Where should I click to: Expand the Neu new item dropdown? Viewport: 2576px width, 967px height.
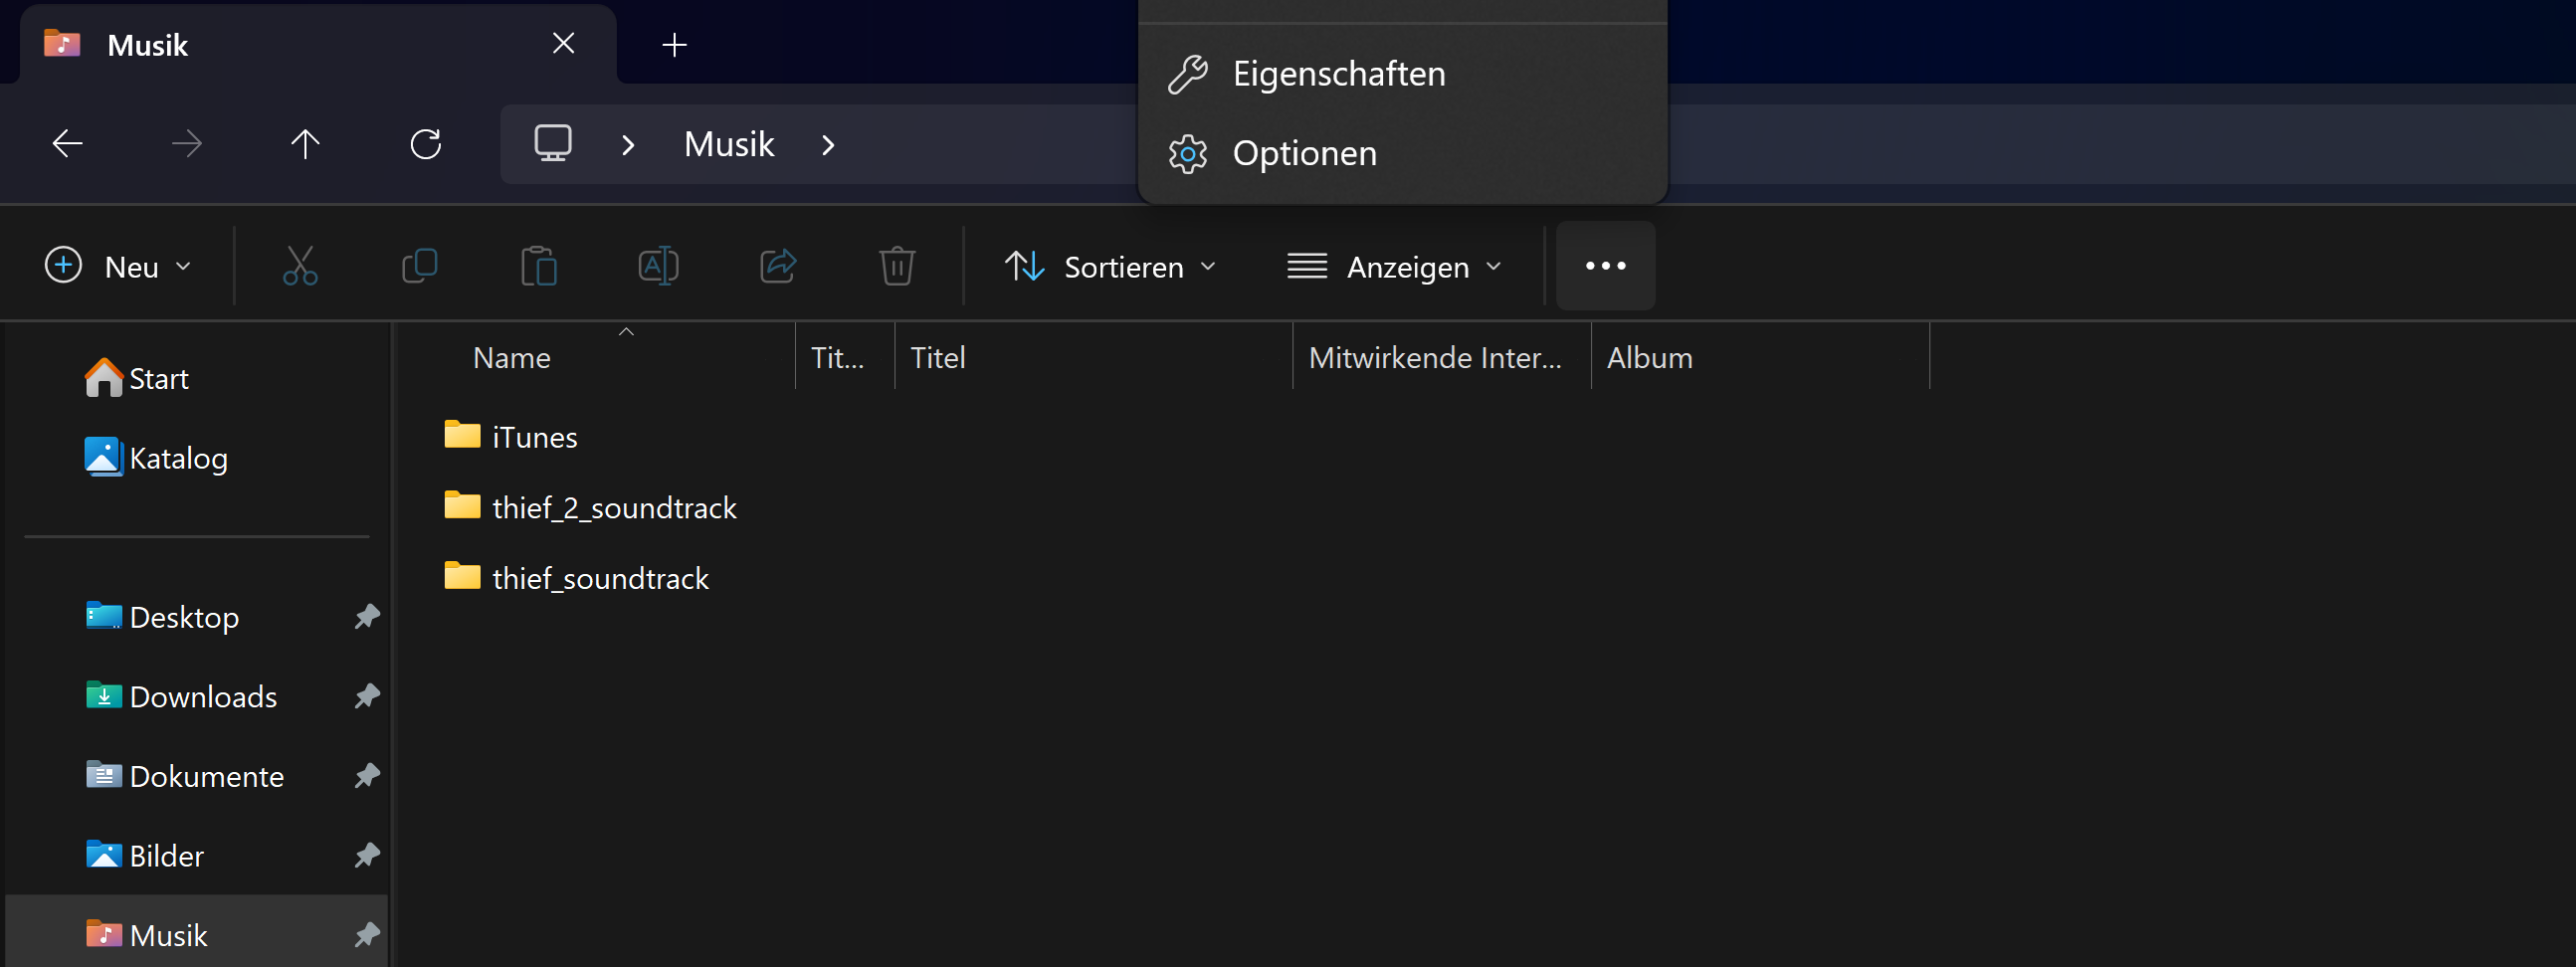[118, 266]
